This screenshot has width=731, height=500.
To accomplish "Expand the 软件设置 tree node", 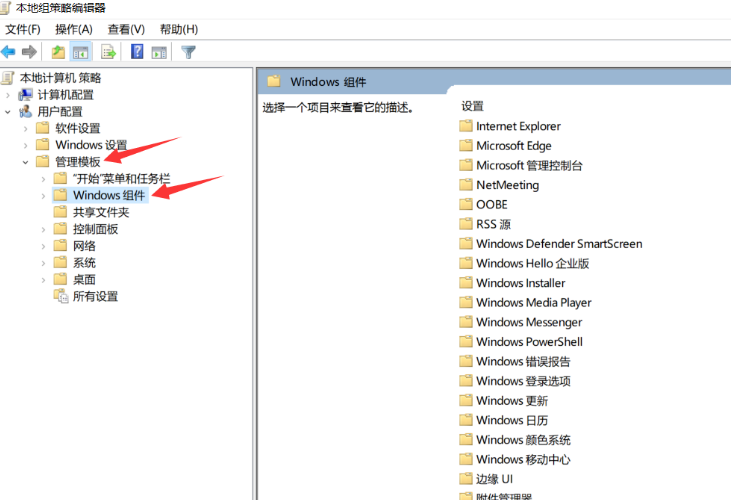I will coord(25,129).
